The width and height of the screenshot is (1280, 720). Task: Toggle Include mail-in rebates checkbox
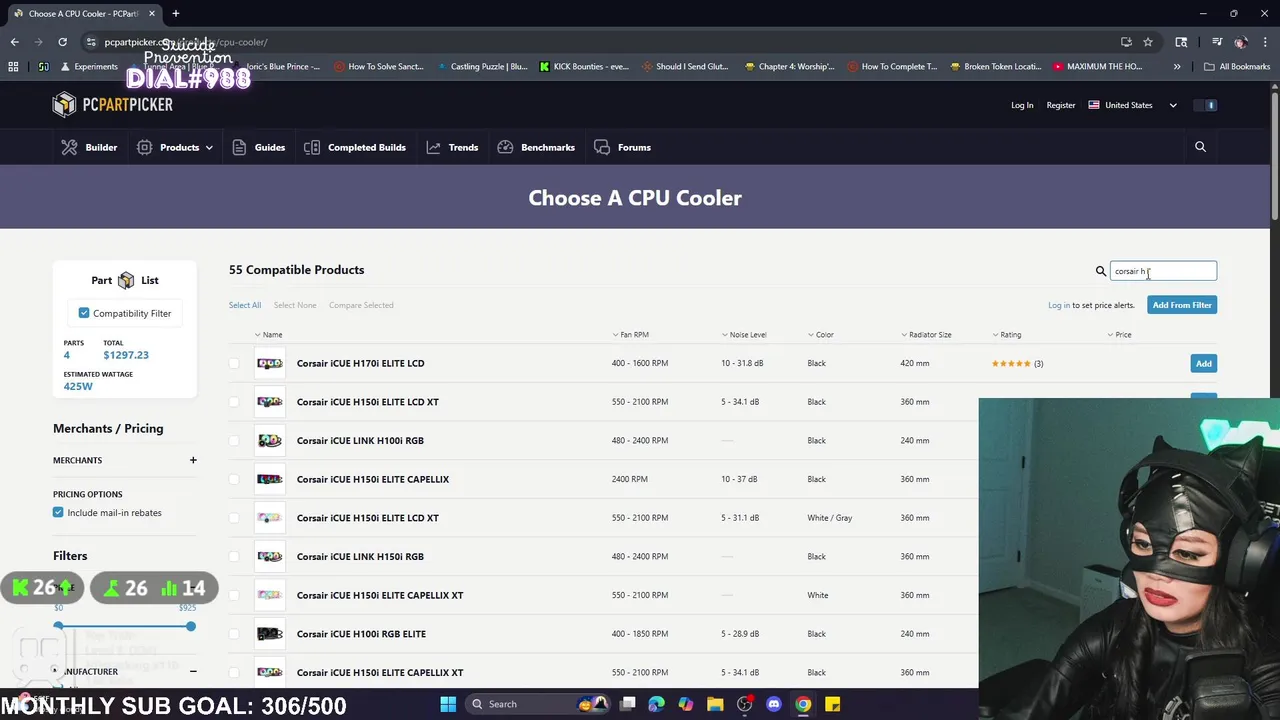pos(58,512)
